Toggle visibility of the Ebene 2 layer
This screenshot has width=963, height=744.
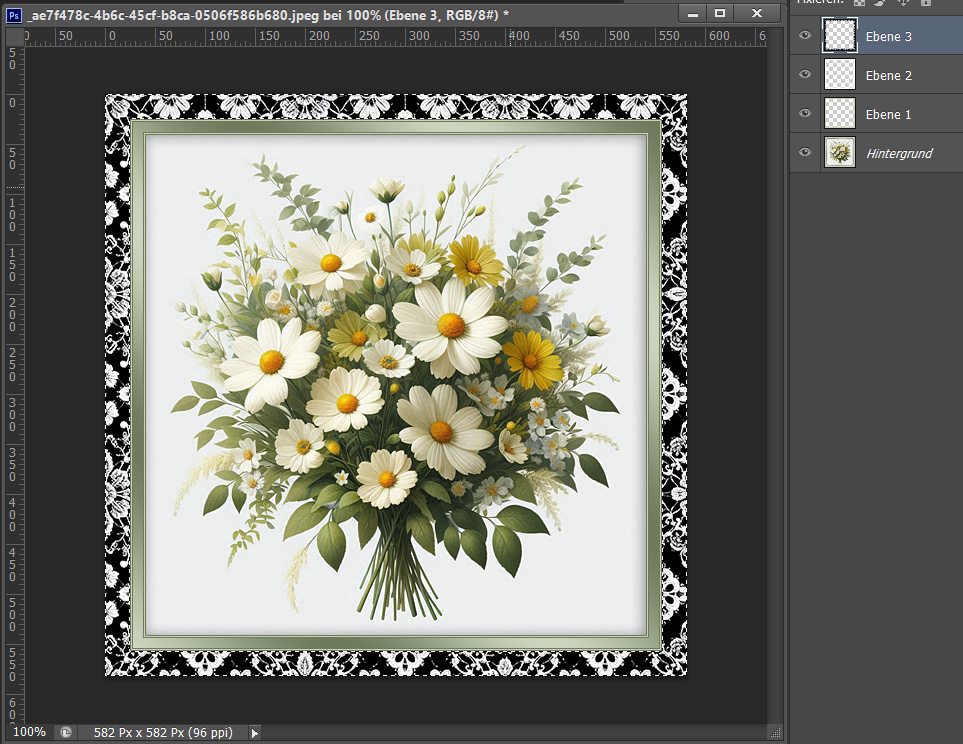805,74
